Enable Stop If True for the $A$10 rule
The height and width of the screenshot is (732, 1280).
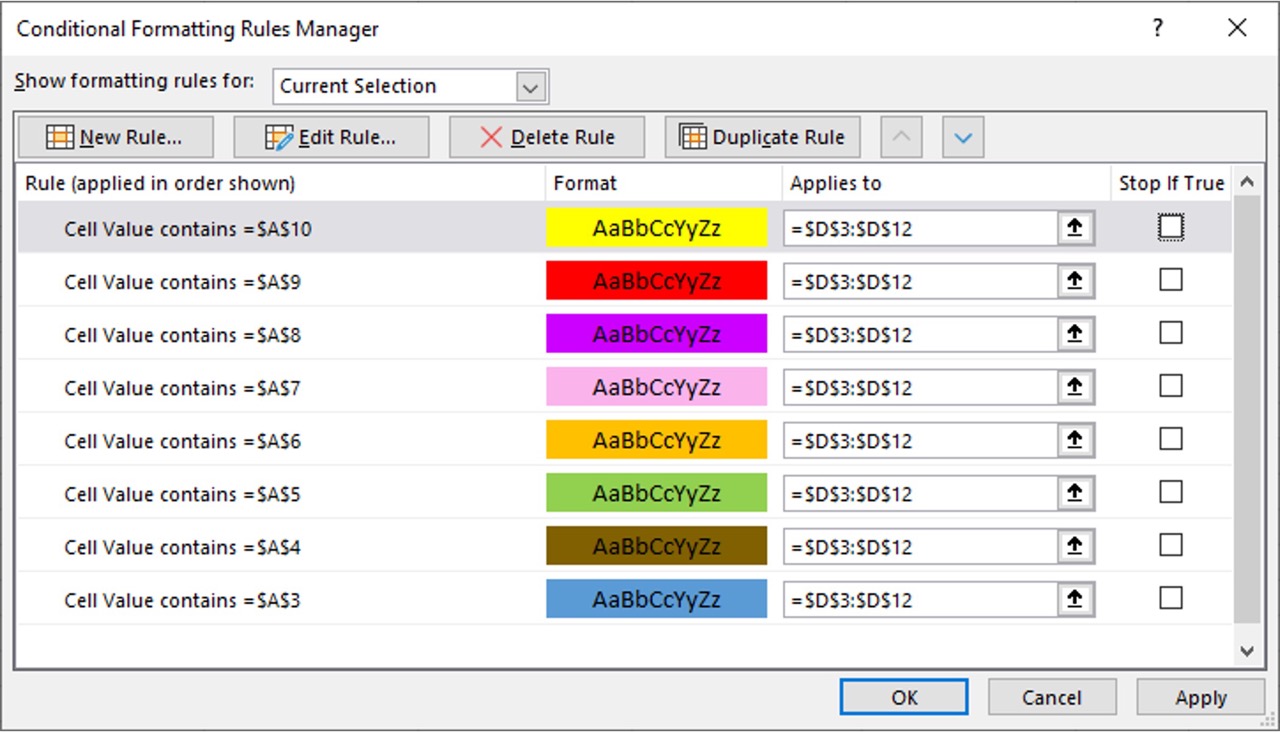point(1170,226)
